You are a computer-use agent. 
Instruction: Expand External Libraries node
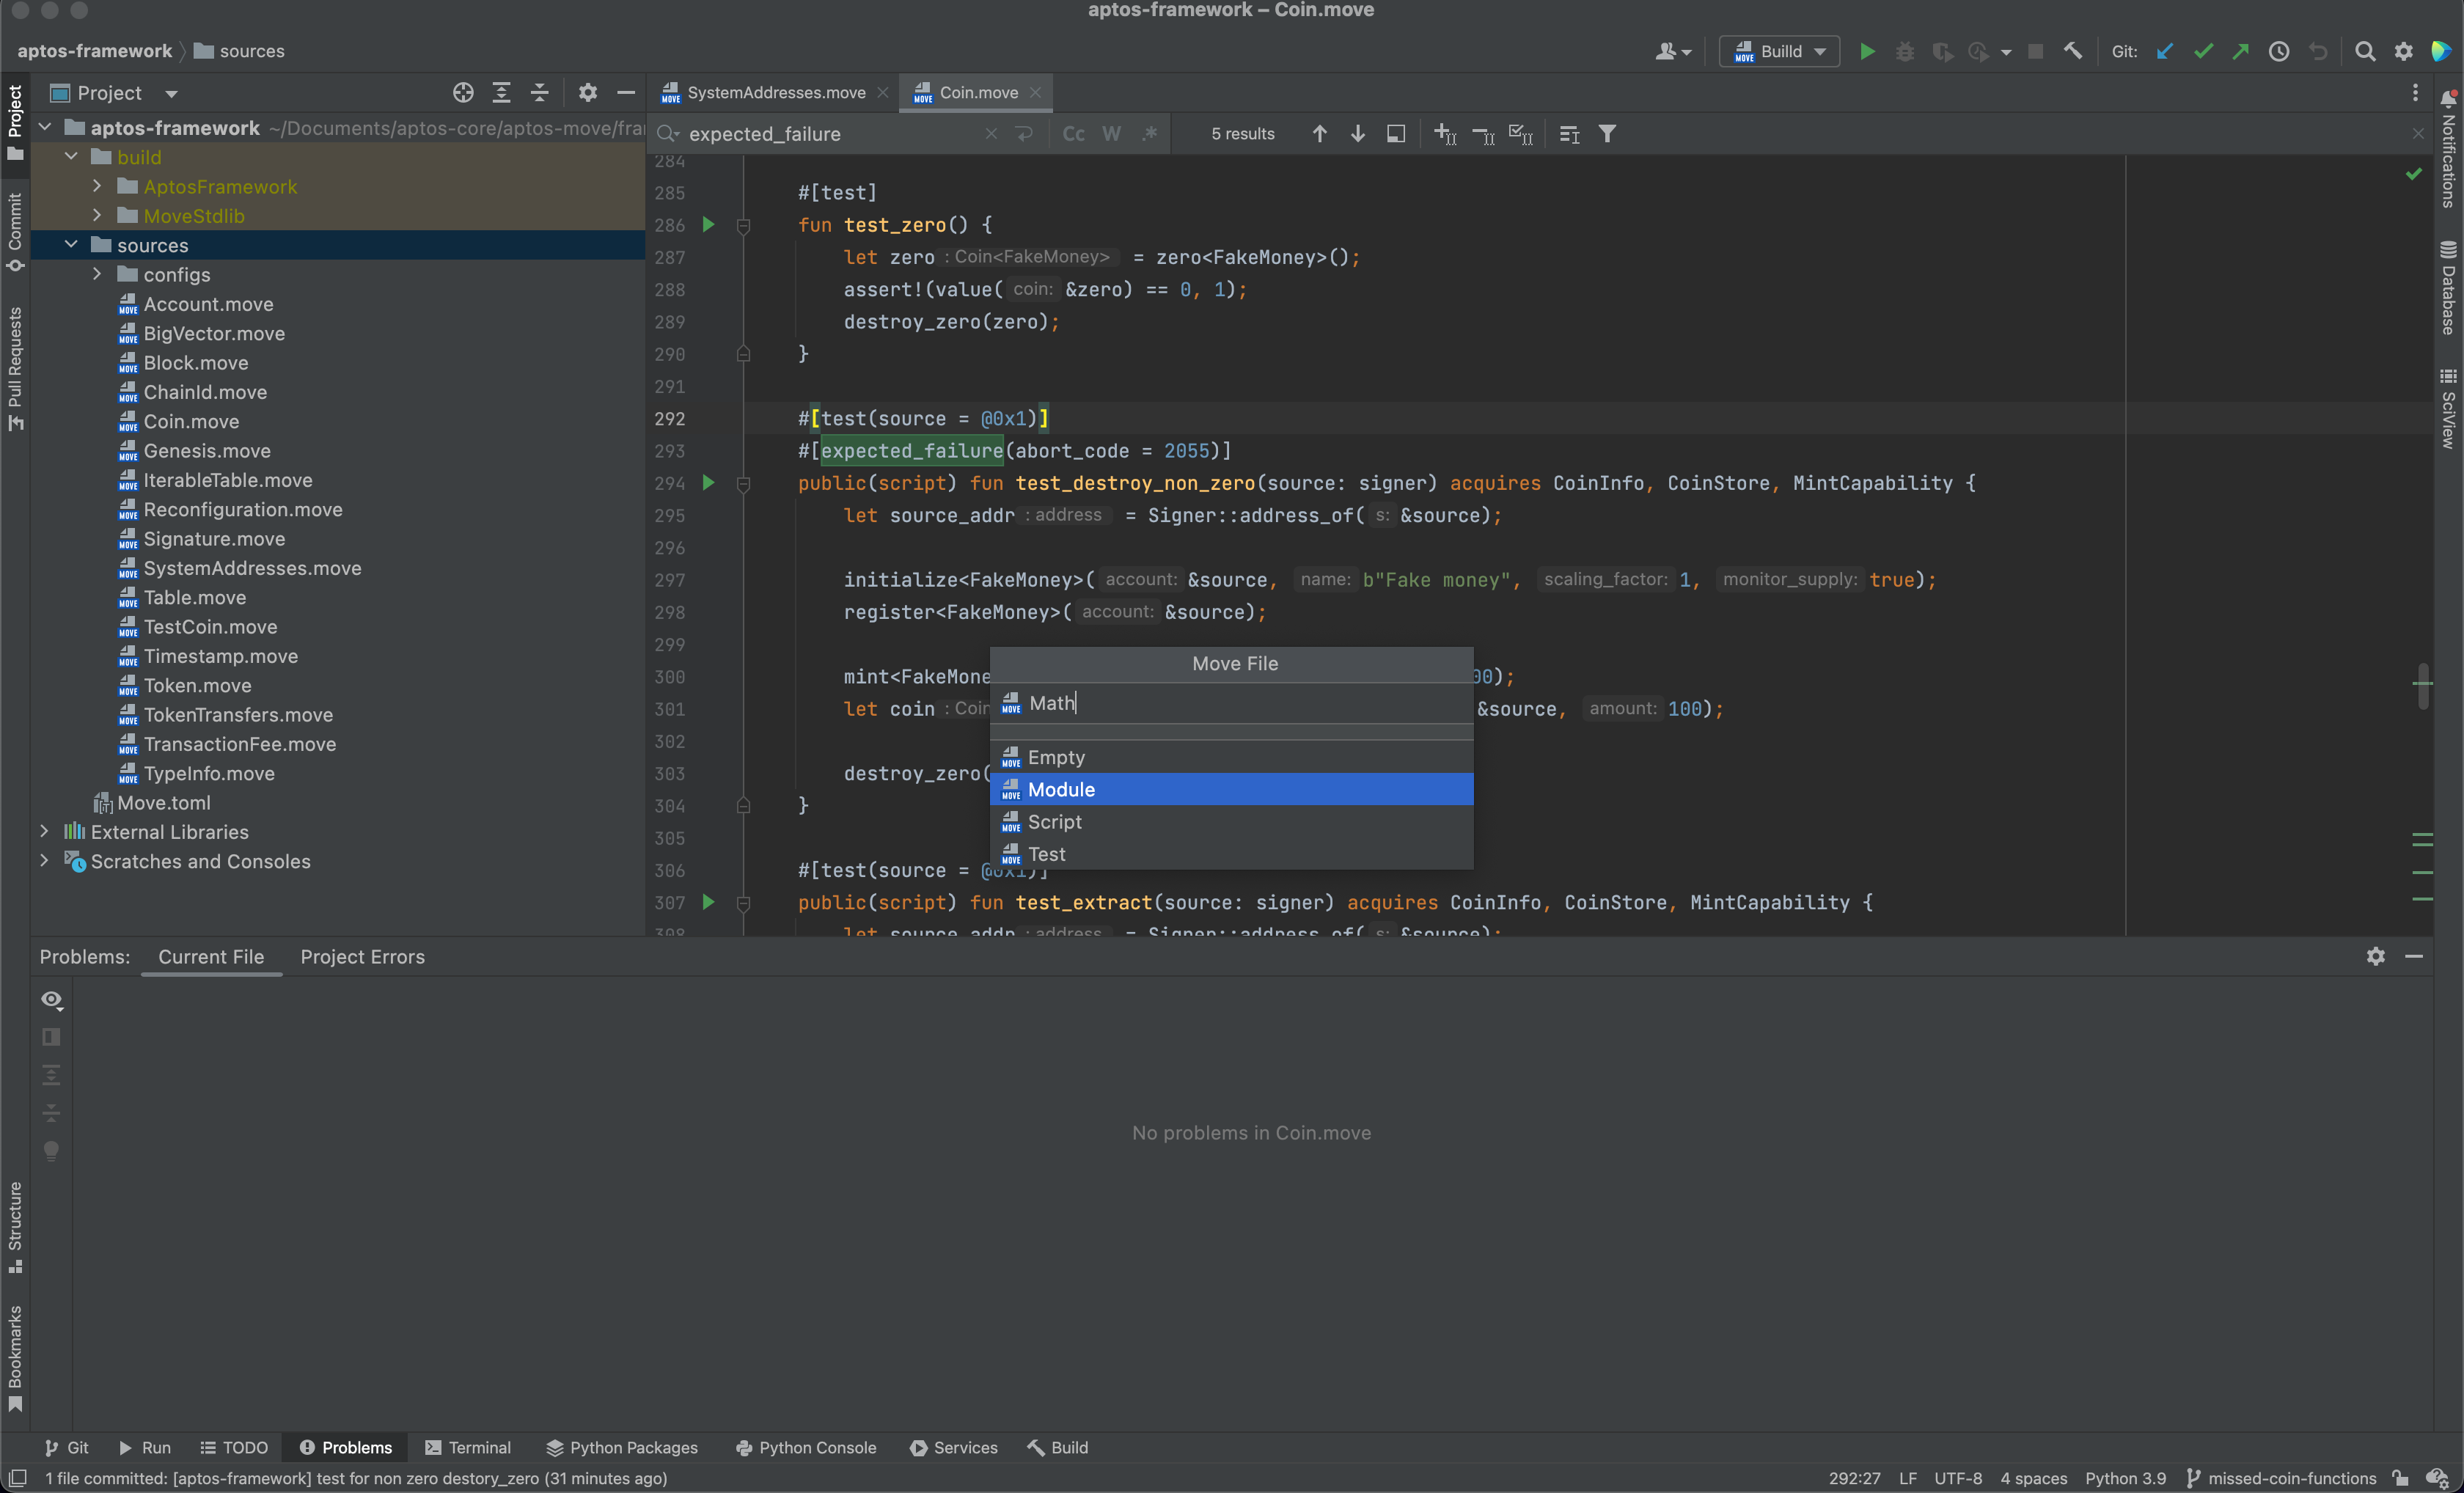coord(44,832)
